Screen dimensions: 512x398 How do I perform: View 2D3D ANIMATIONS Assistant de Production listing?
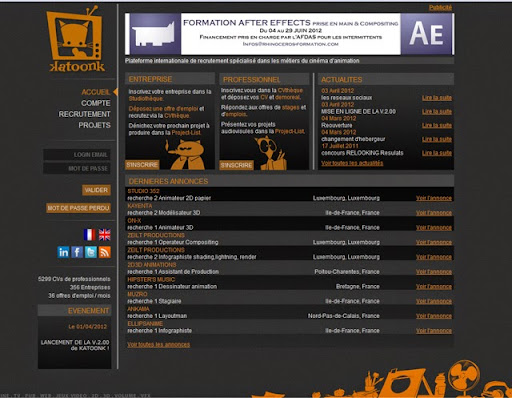pos(434,272)
